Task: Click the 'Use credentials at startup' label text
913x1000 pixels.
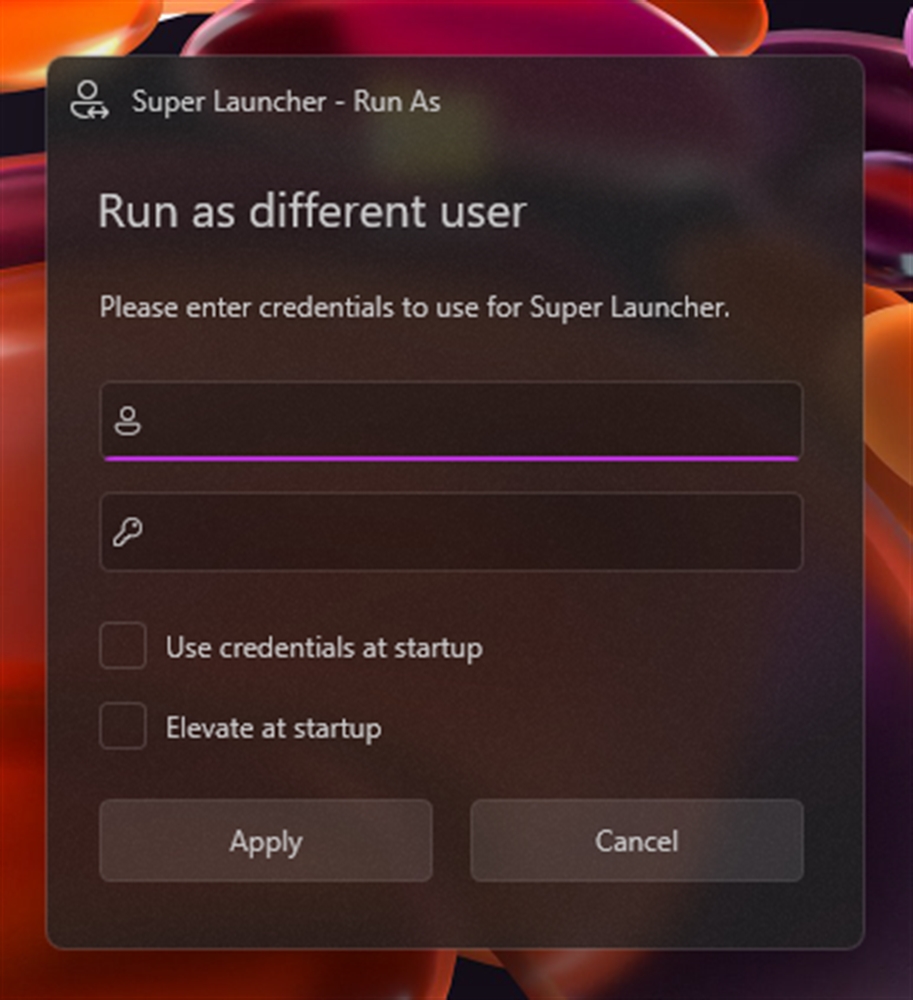Action: (x=324, y=648)
